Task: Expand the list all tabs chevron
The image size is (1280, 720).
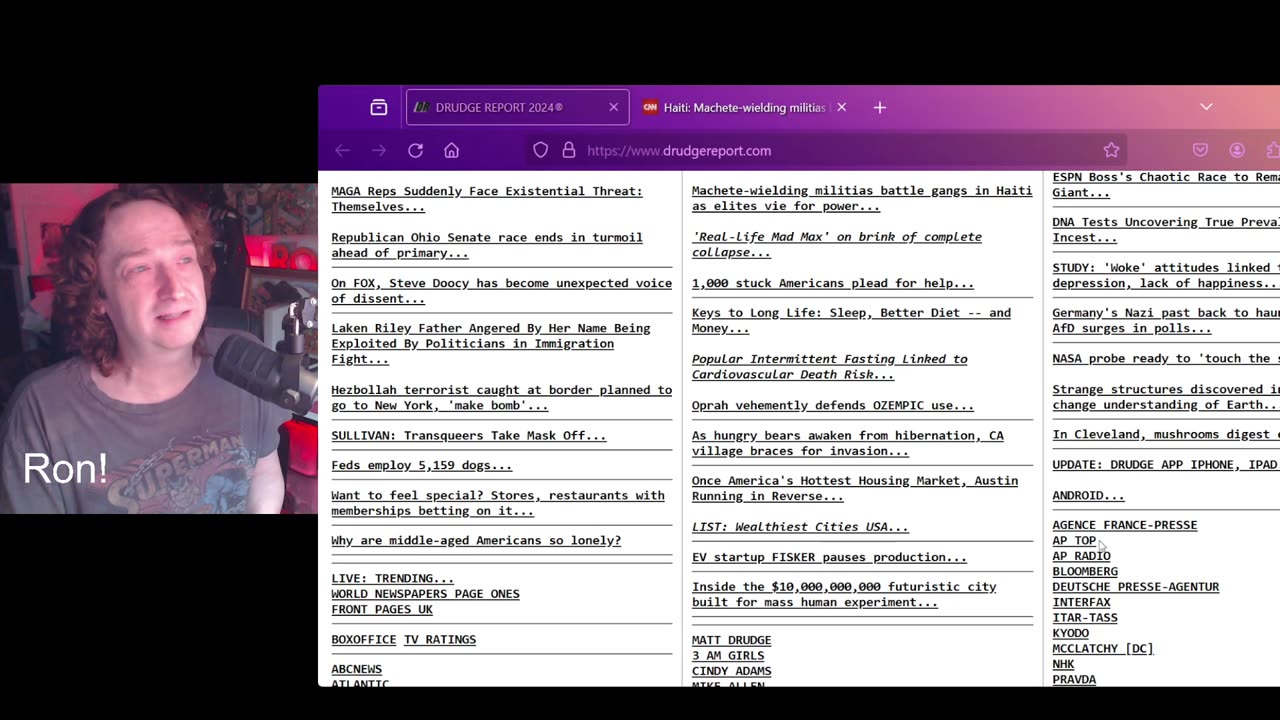Action: [1206, 107]
